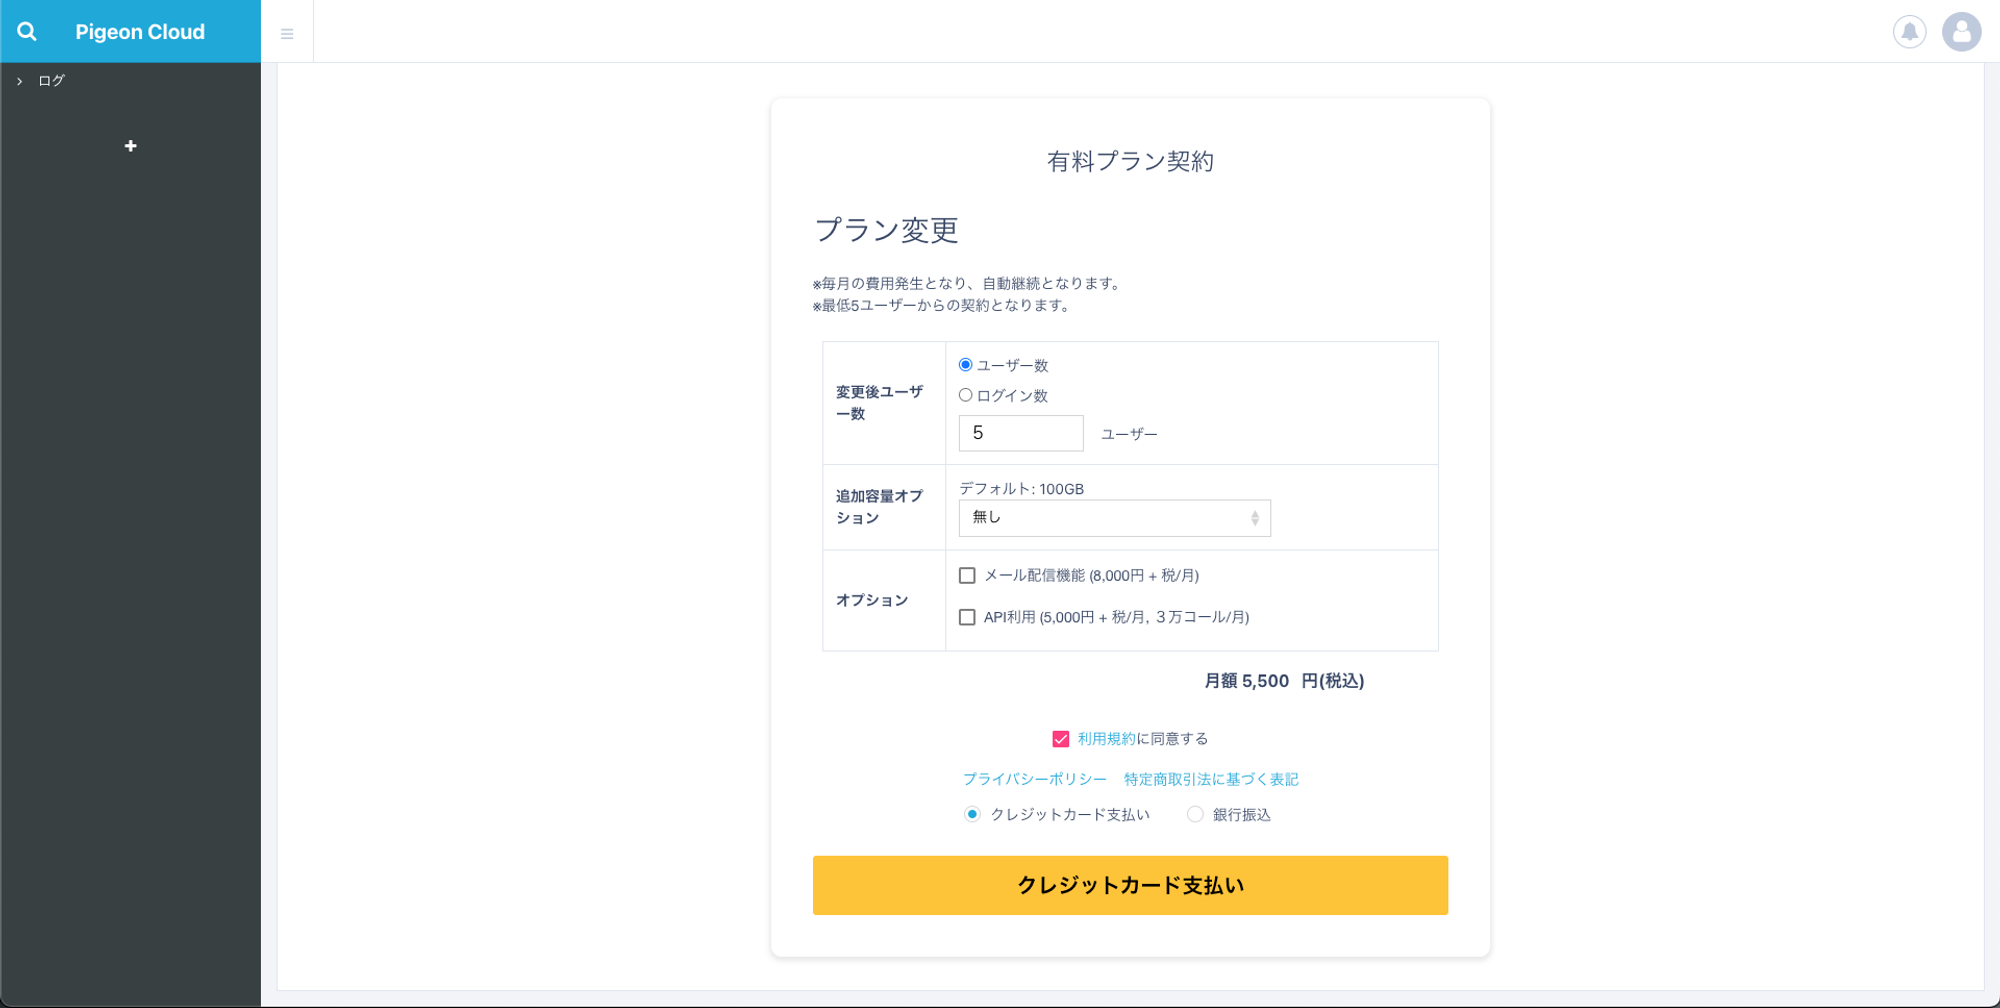
Task: Enable the API利用 option checkbox
Action: click(967, 618)
